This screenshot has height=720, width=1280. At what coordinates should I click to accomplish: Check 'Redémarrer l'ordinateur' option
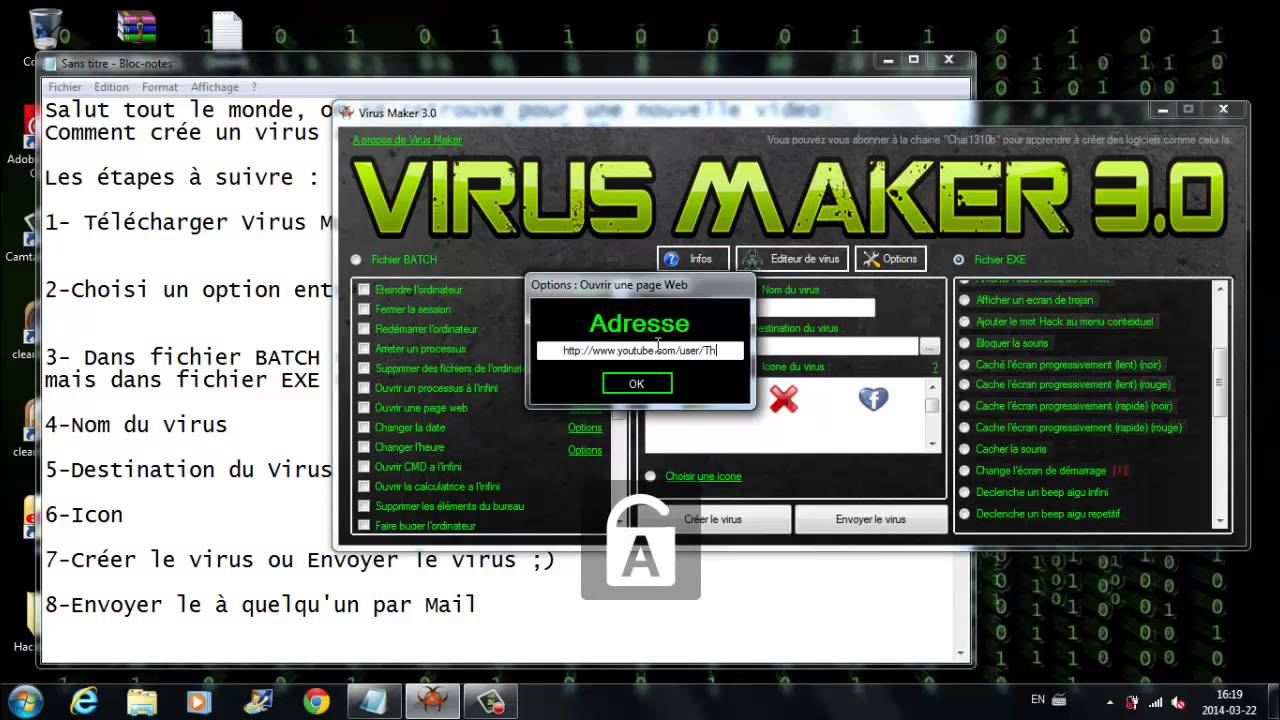point(364,329)
